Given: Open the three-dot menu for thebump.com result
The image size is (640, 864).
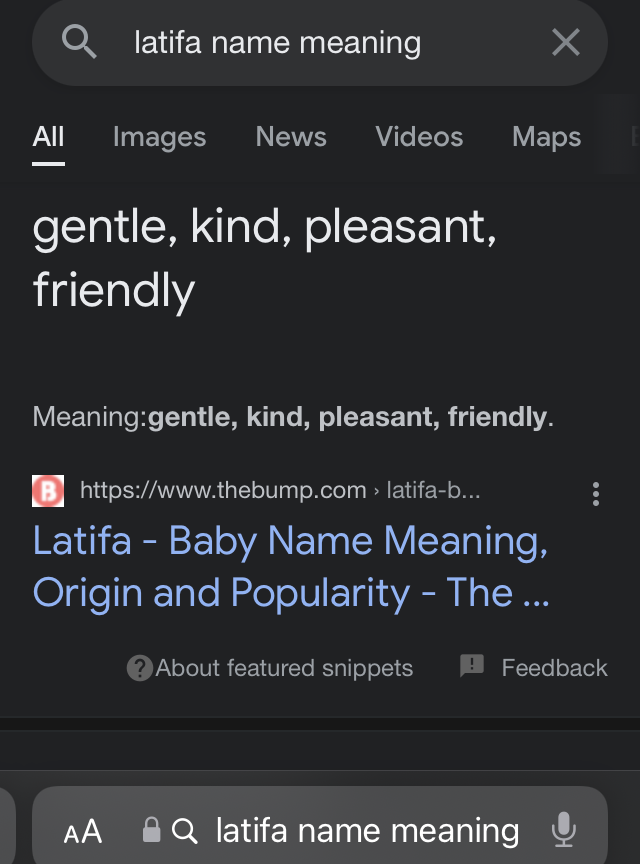Looking at the screenshot, I should [595, 494].
